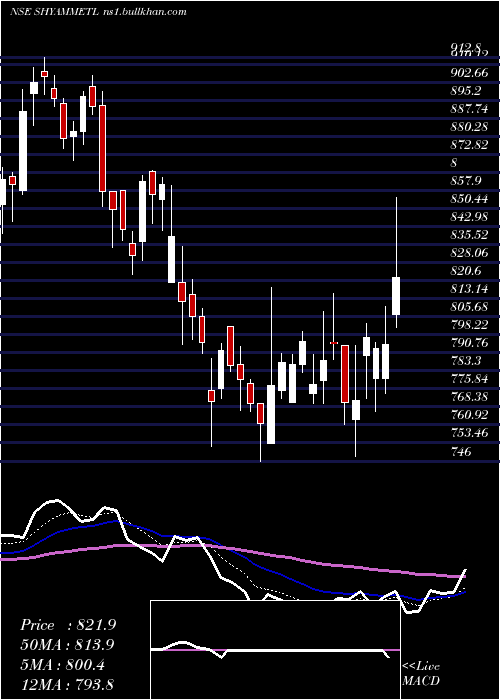Select the 783.3 price axis label

point(466,361)
